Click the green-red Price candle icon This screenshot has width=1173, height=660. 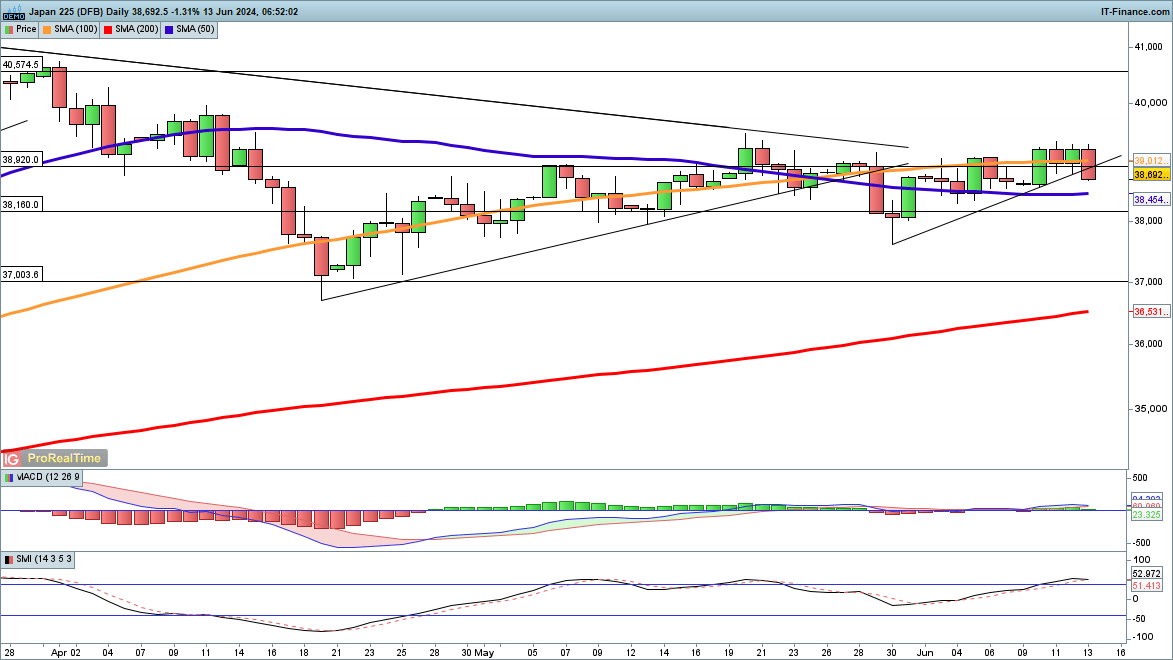[9, 29]
